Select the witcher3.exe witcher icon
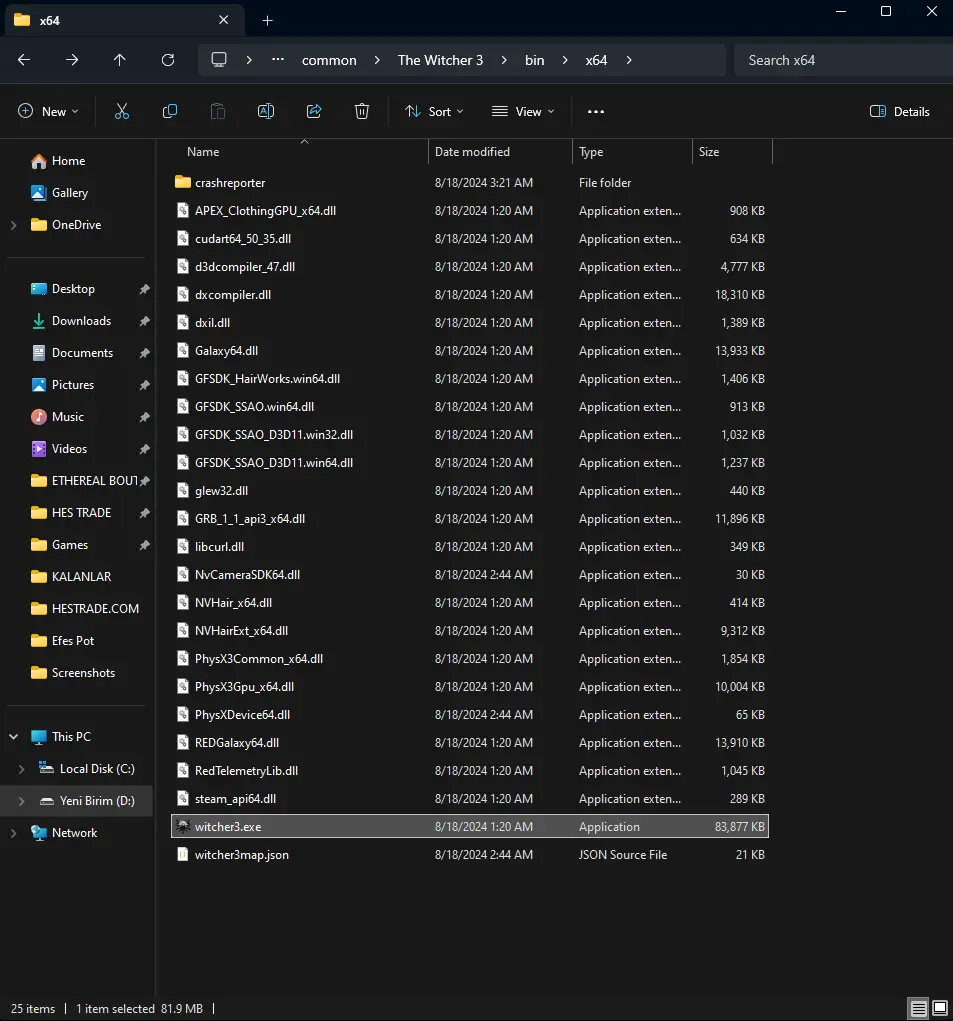The image size is (953, 1021). click(x=183, y=826)
